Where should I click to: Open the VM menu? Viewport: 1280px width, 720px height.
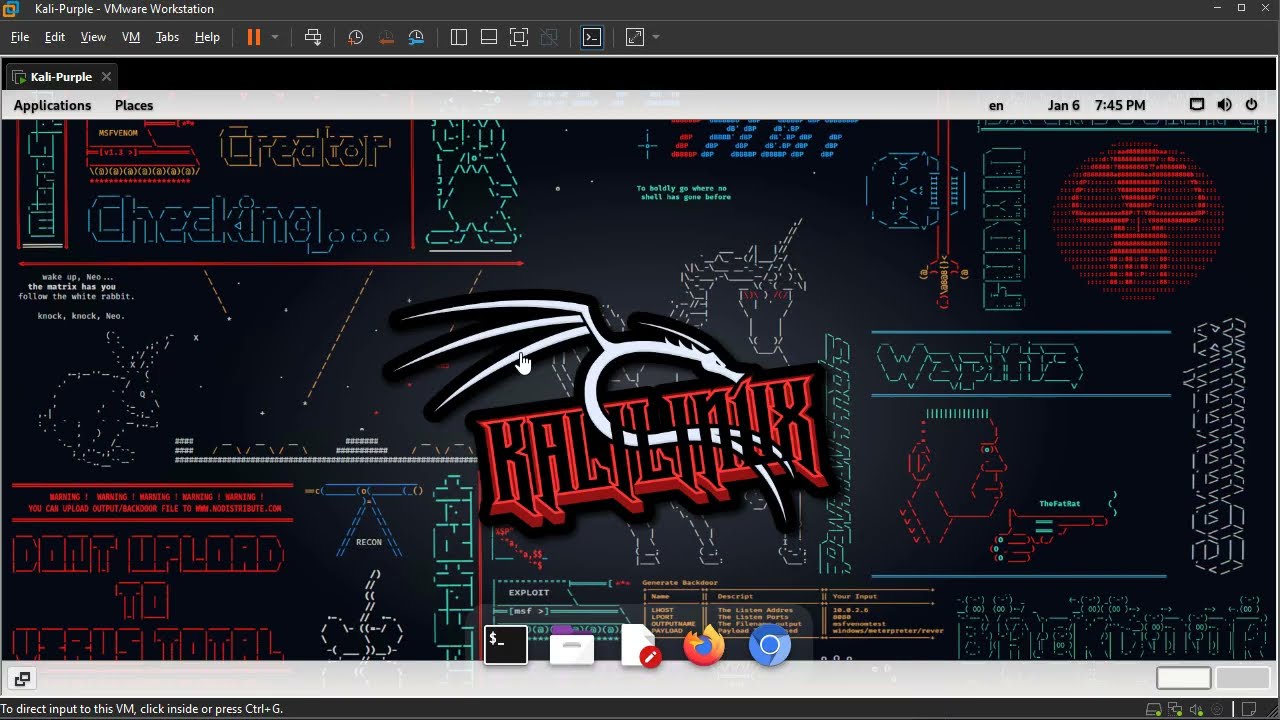[x=131, y=37]
